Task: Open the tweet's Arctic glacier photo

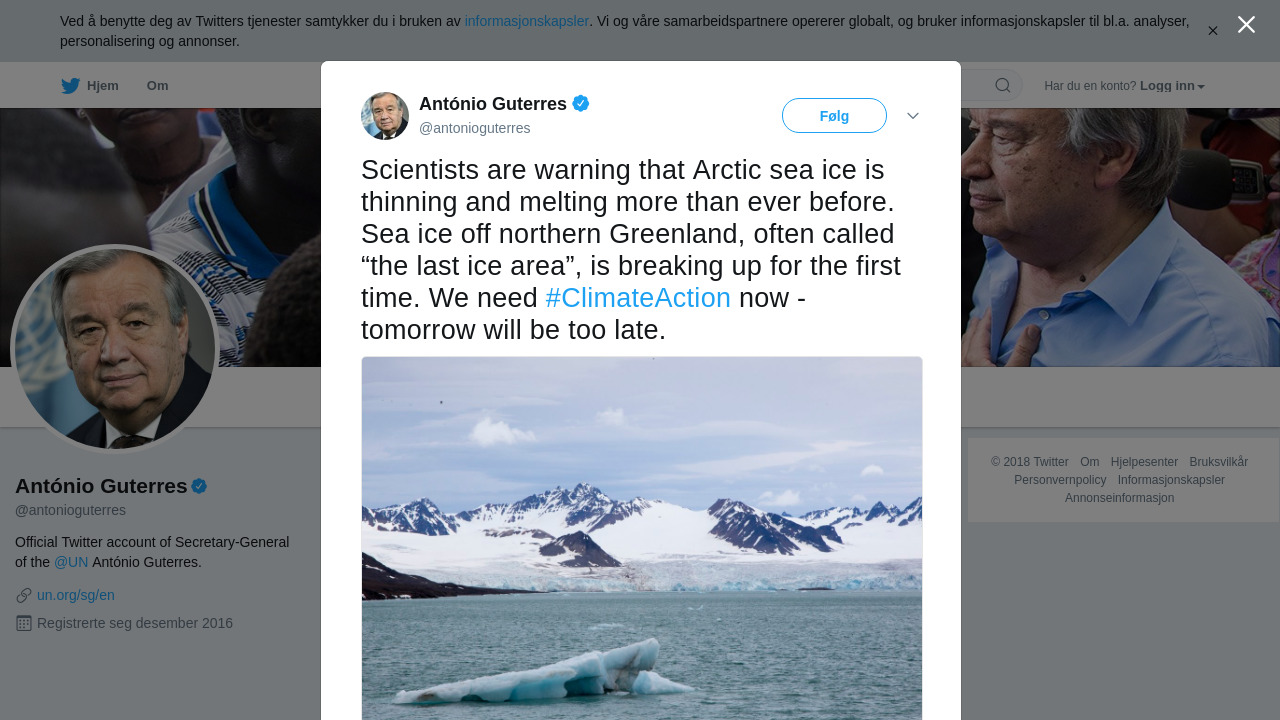Action: pyautogui.click(x=642, y=538)
